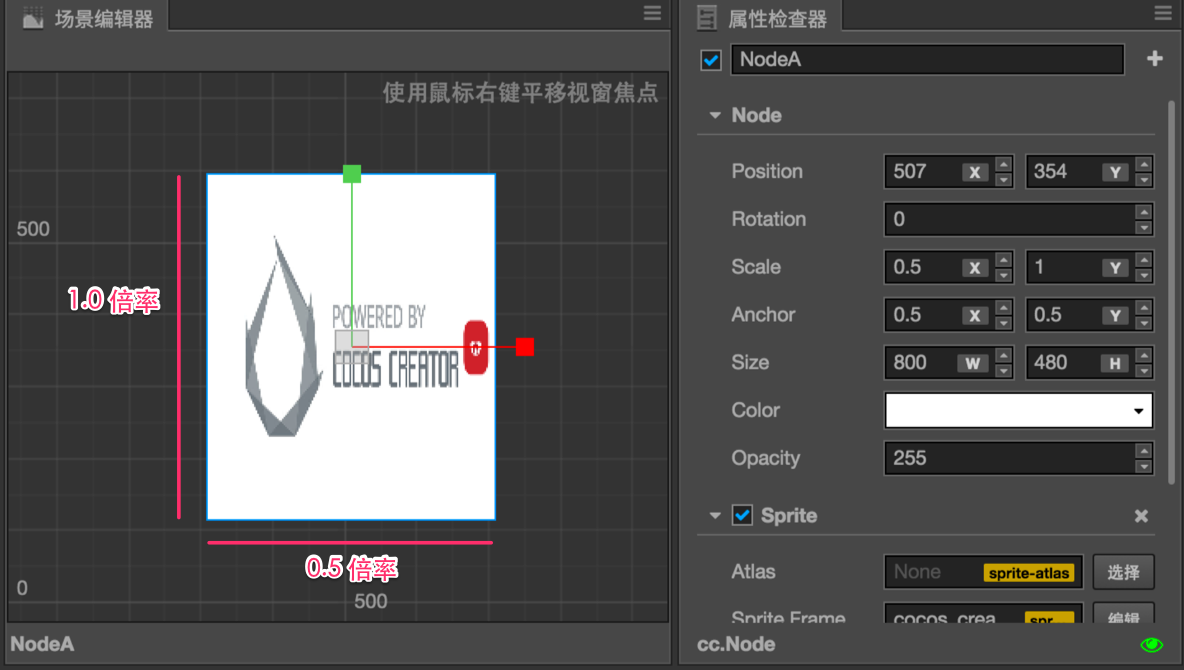Click the 选择 button next to Atlas
This screenshot has height=670, width=1184.
[x=1123, y=572]
